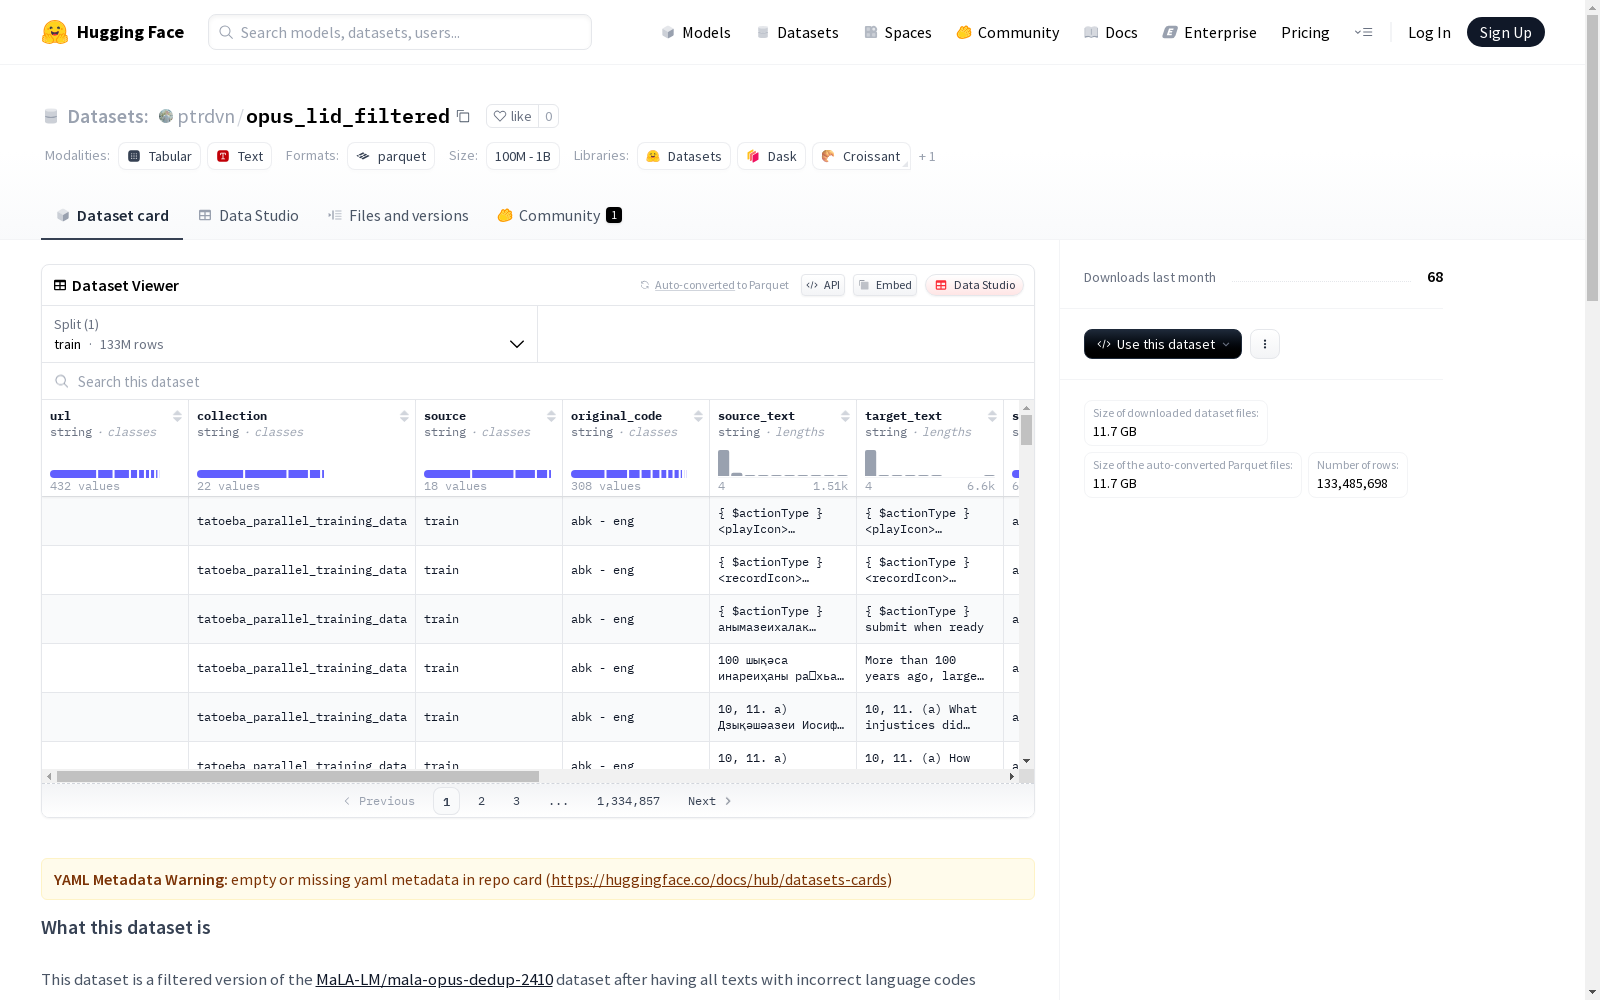Viewport: 1600px width, 1000px height.
Task: Click the Sign Up button
Action: pos(1506,32)
